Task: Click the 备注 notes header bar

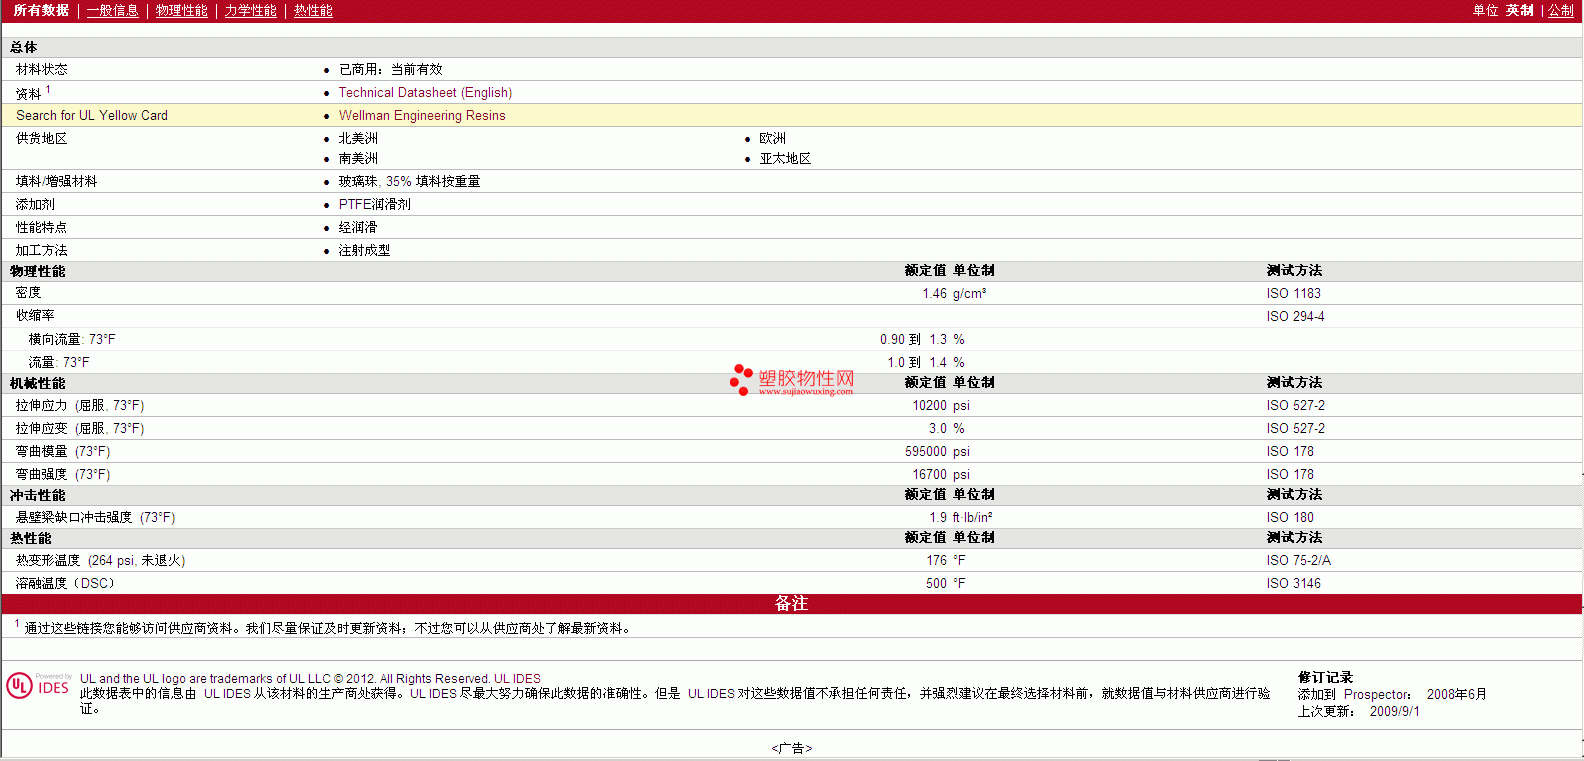Action: (x=791, y=603)
